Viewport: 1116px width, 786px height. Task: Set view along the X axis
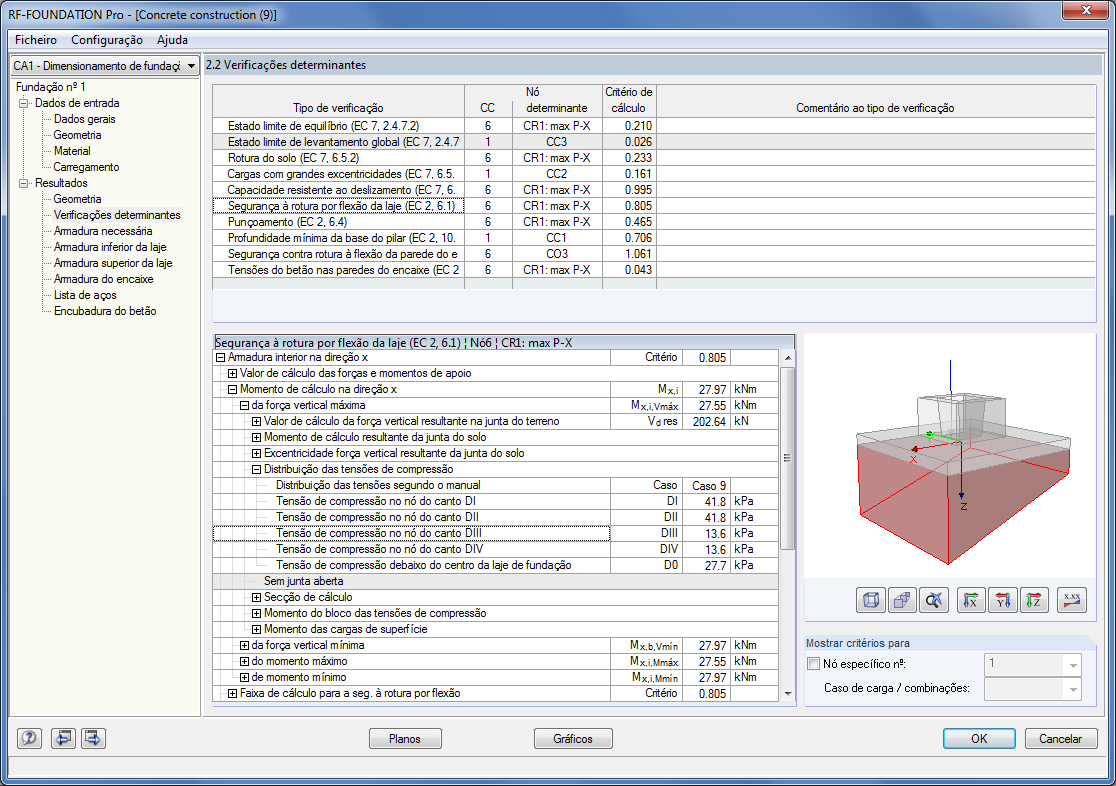(972, 600)
